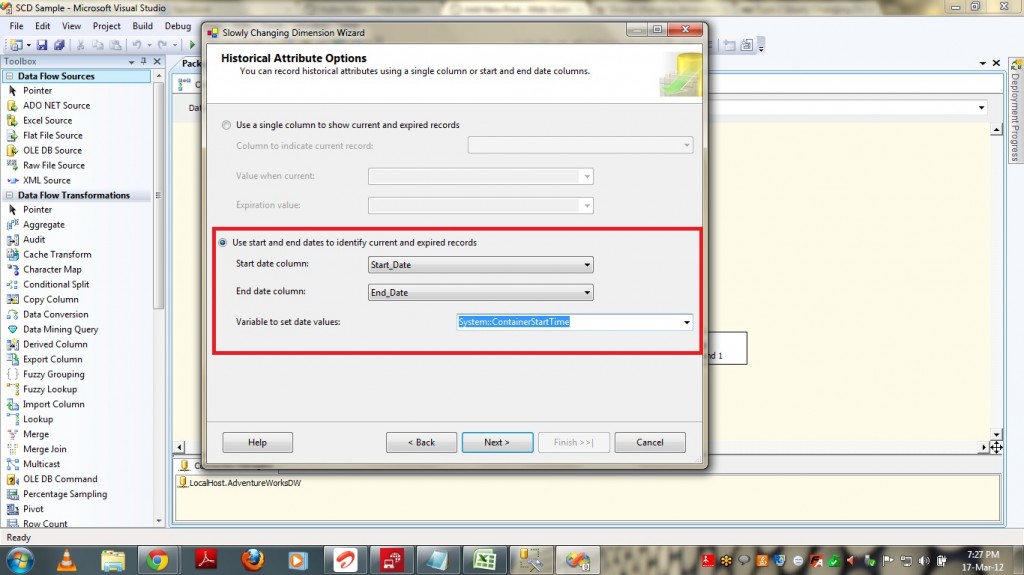This screenshot has height=575, width=1024.
Task: Open the Project menu
Action: pos(106,26)
